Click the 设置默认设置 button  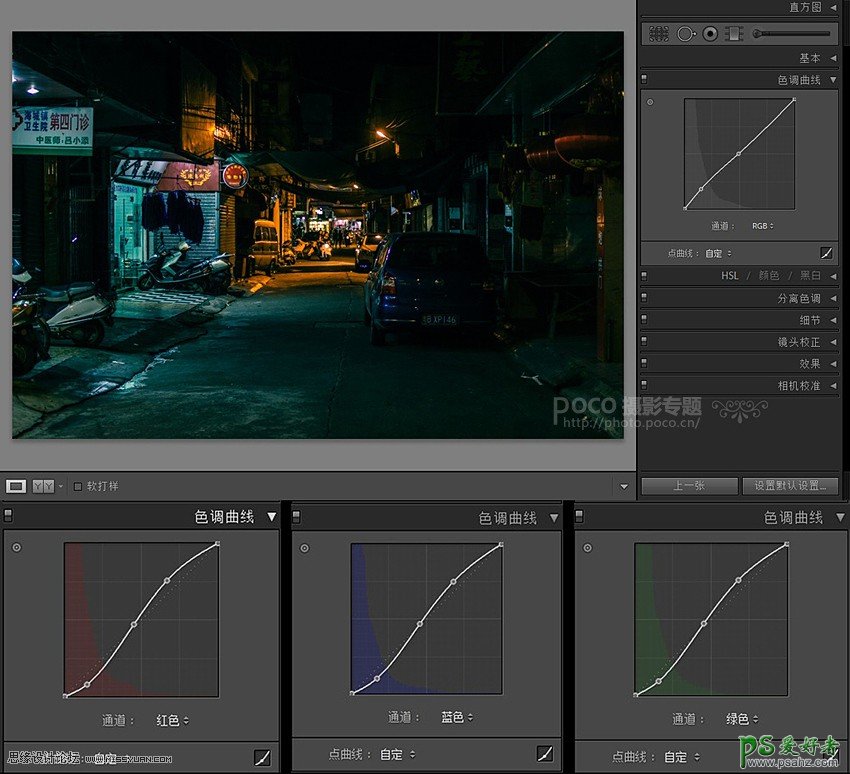click(x=790, y=486)
